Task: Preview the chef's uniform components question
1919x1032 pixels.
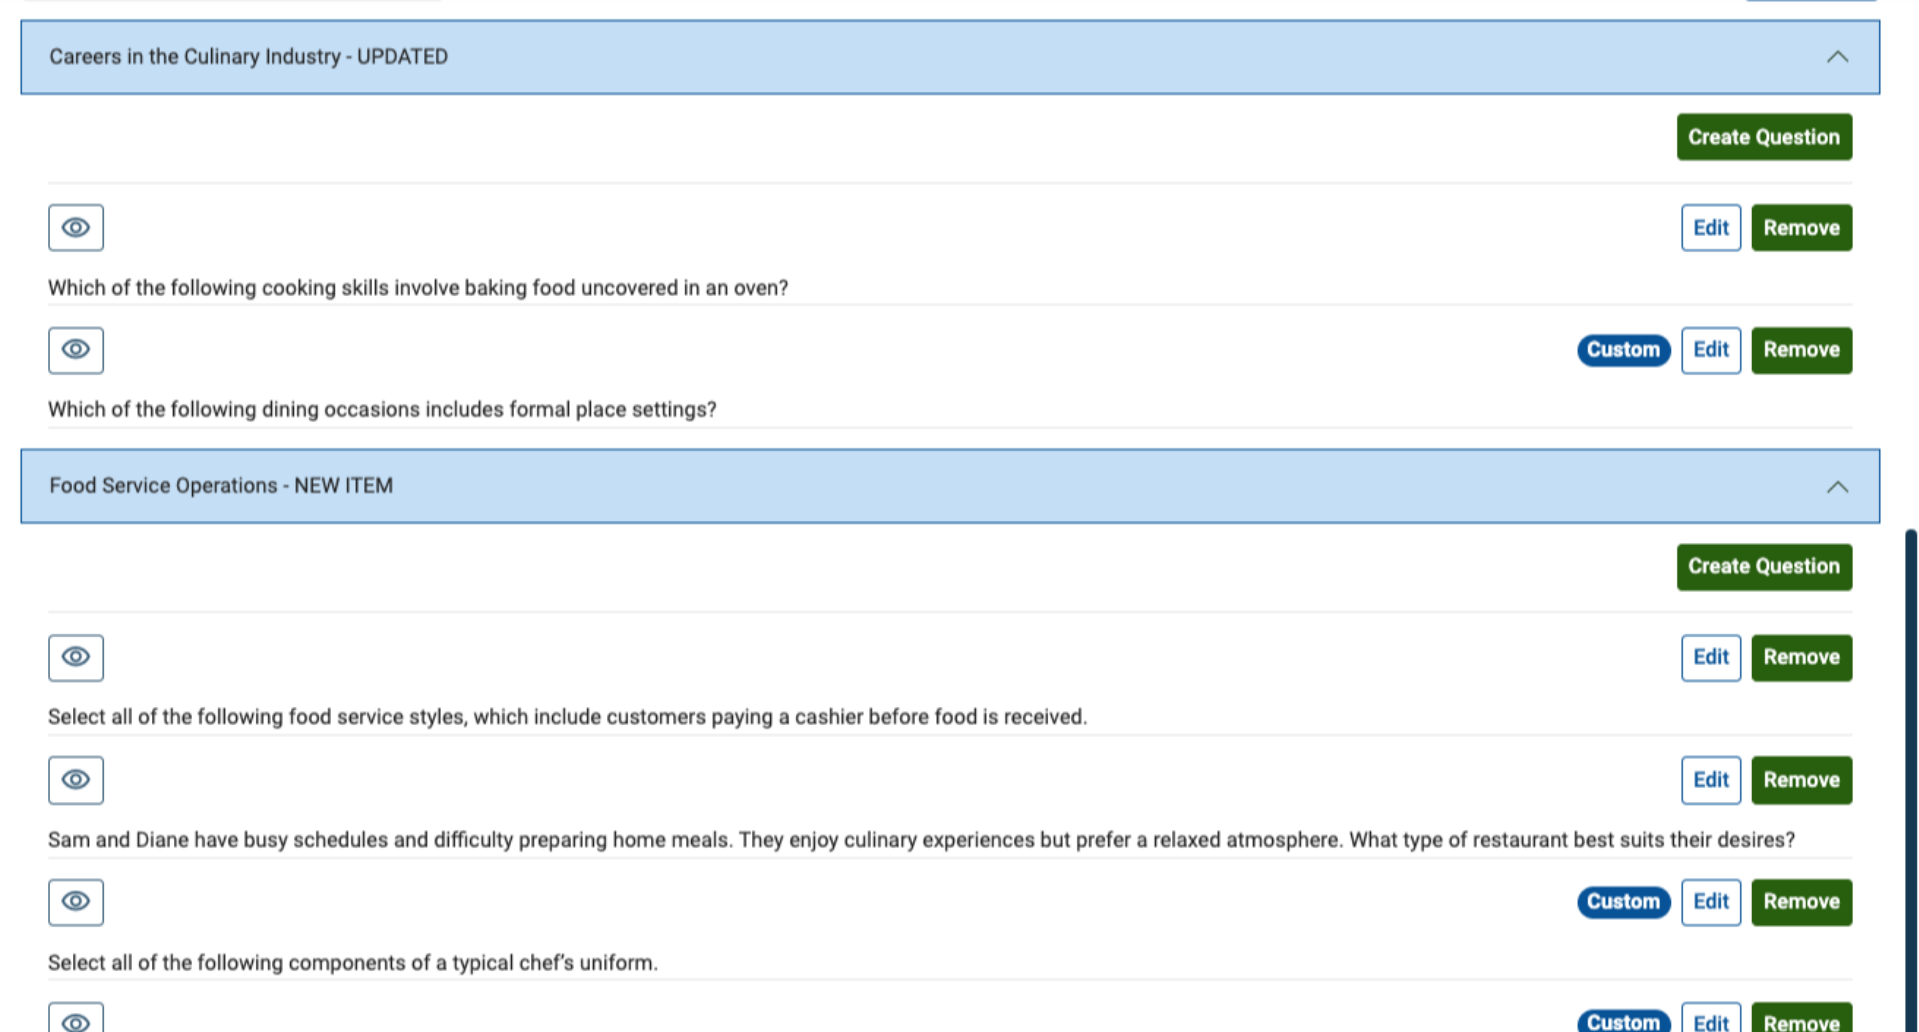Action: [x=76, y=902]
